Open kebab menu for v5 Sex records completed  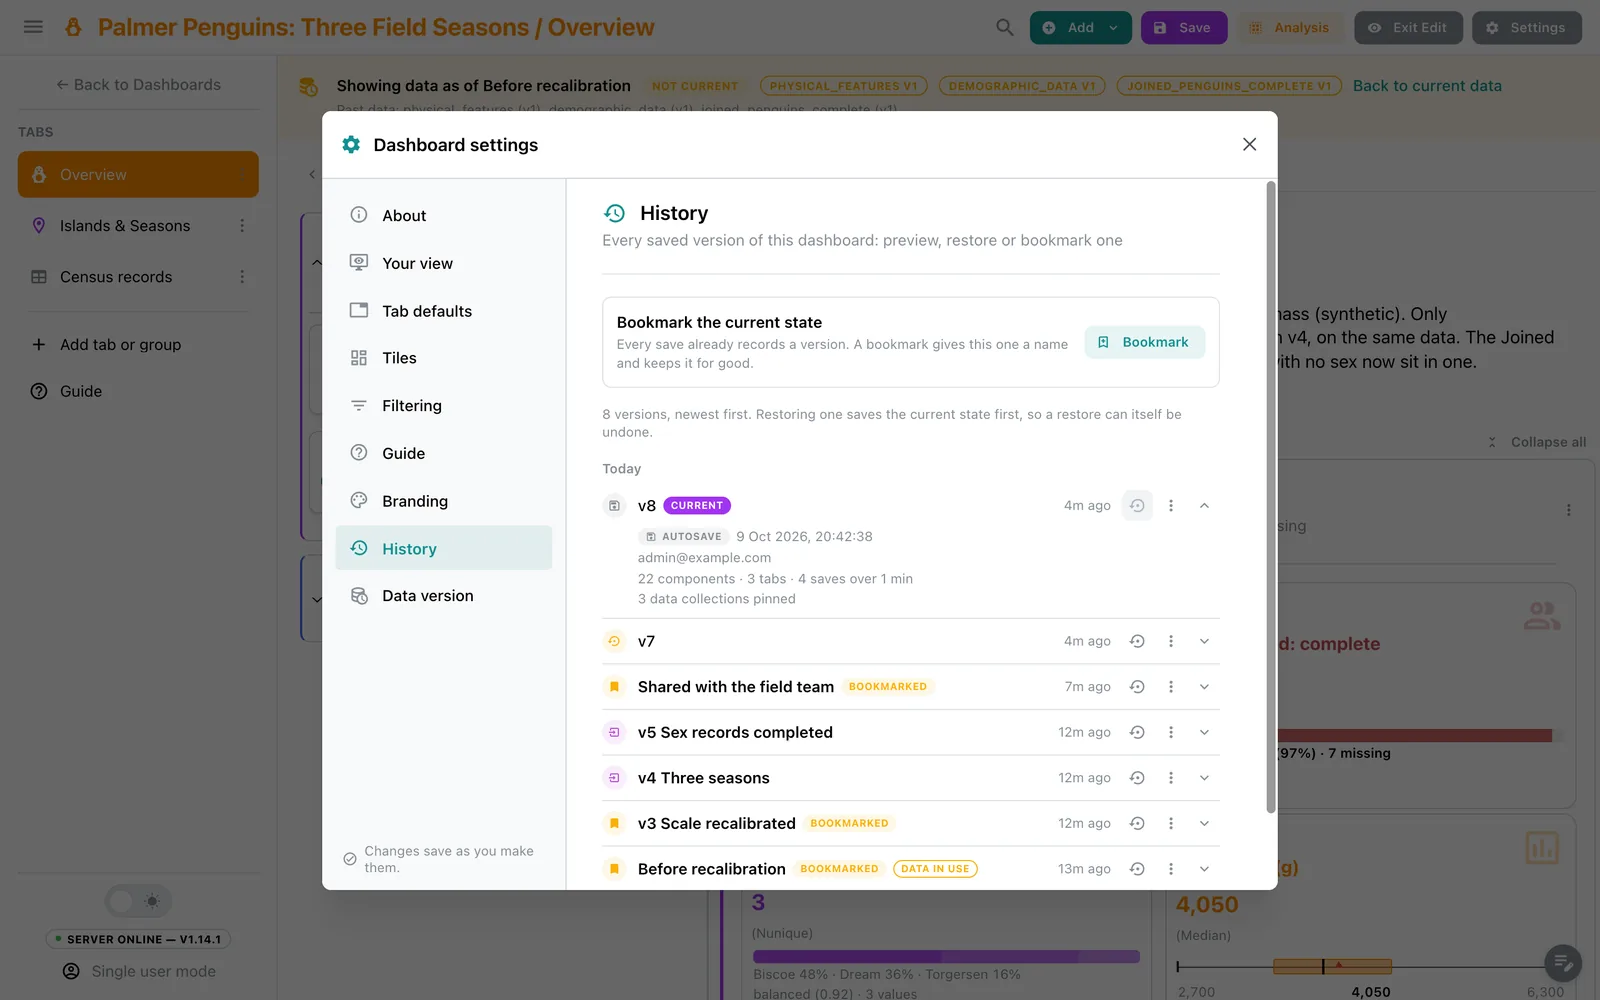[1171, 732]
